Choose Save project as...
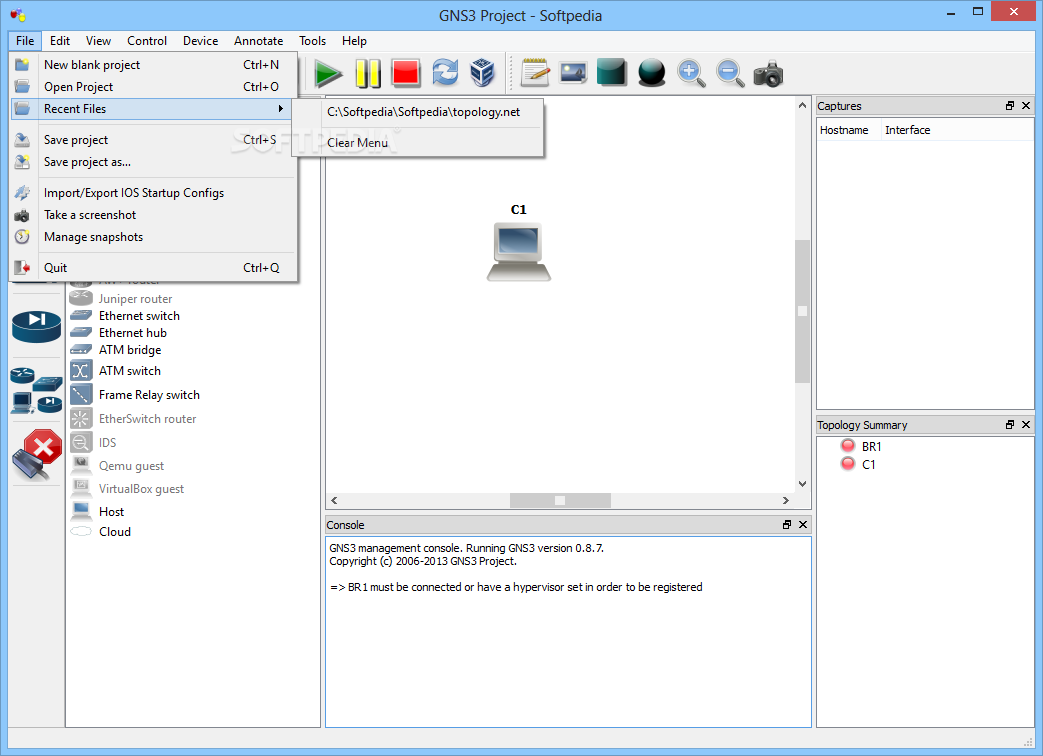This screenshot has width=1043, height=756. pos(153,162)
